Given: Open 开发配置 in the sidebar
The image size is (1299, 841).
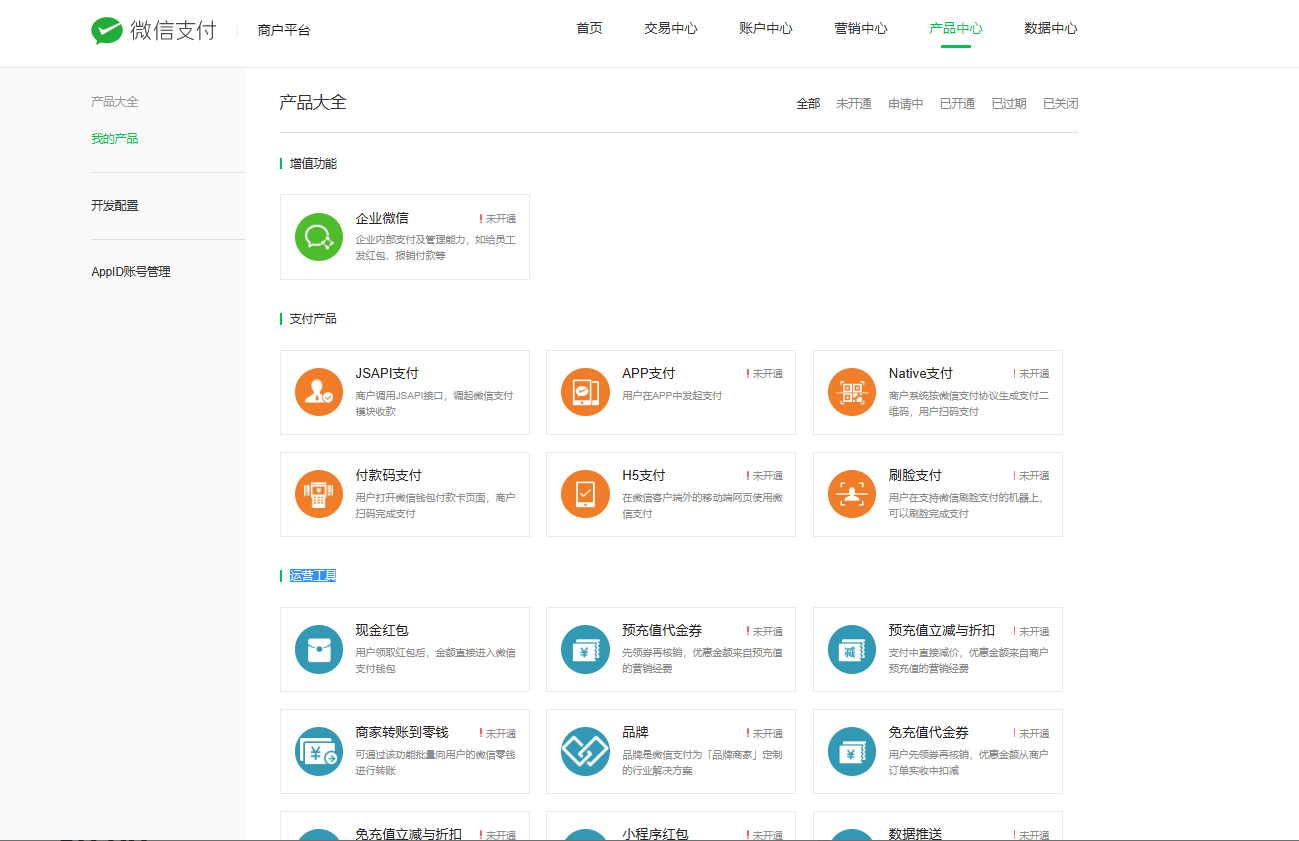Looking at the screenshot, I should [x=115, y=205].
